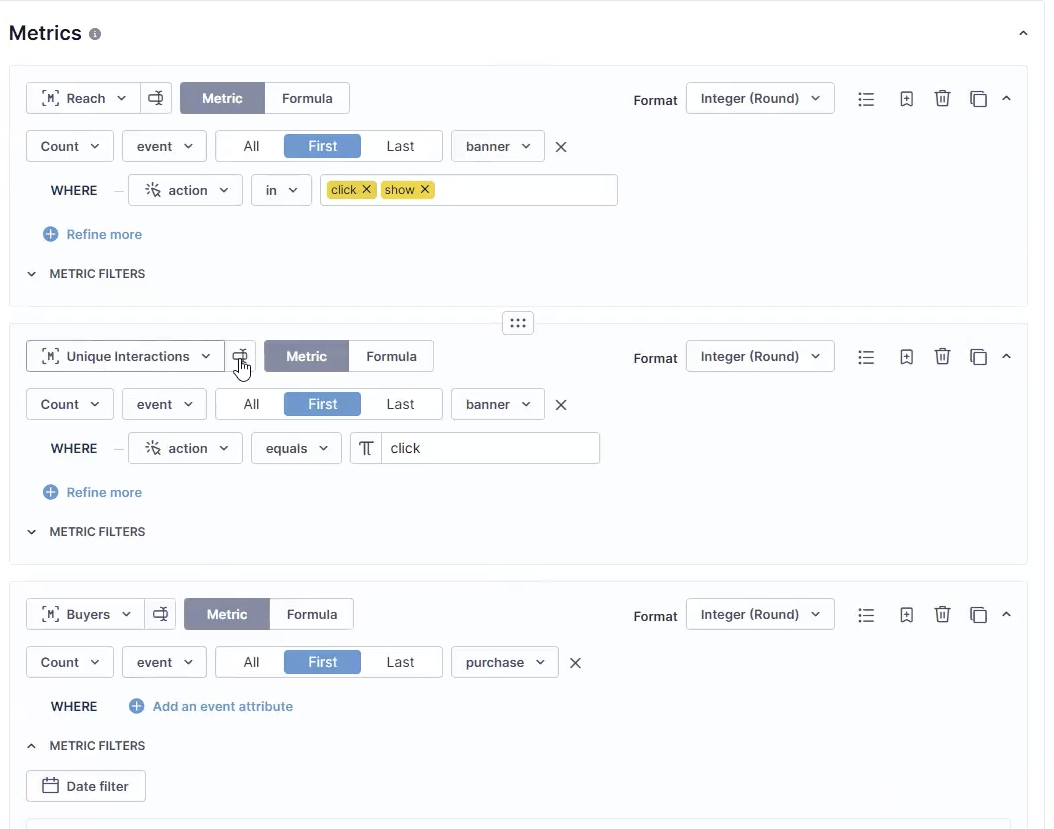Remove the show tag from Reach filter

point(425,190)
